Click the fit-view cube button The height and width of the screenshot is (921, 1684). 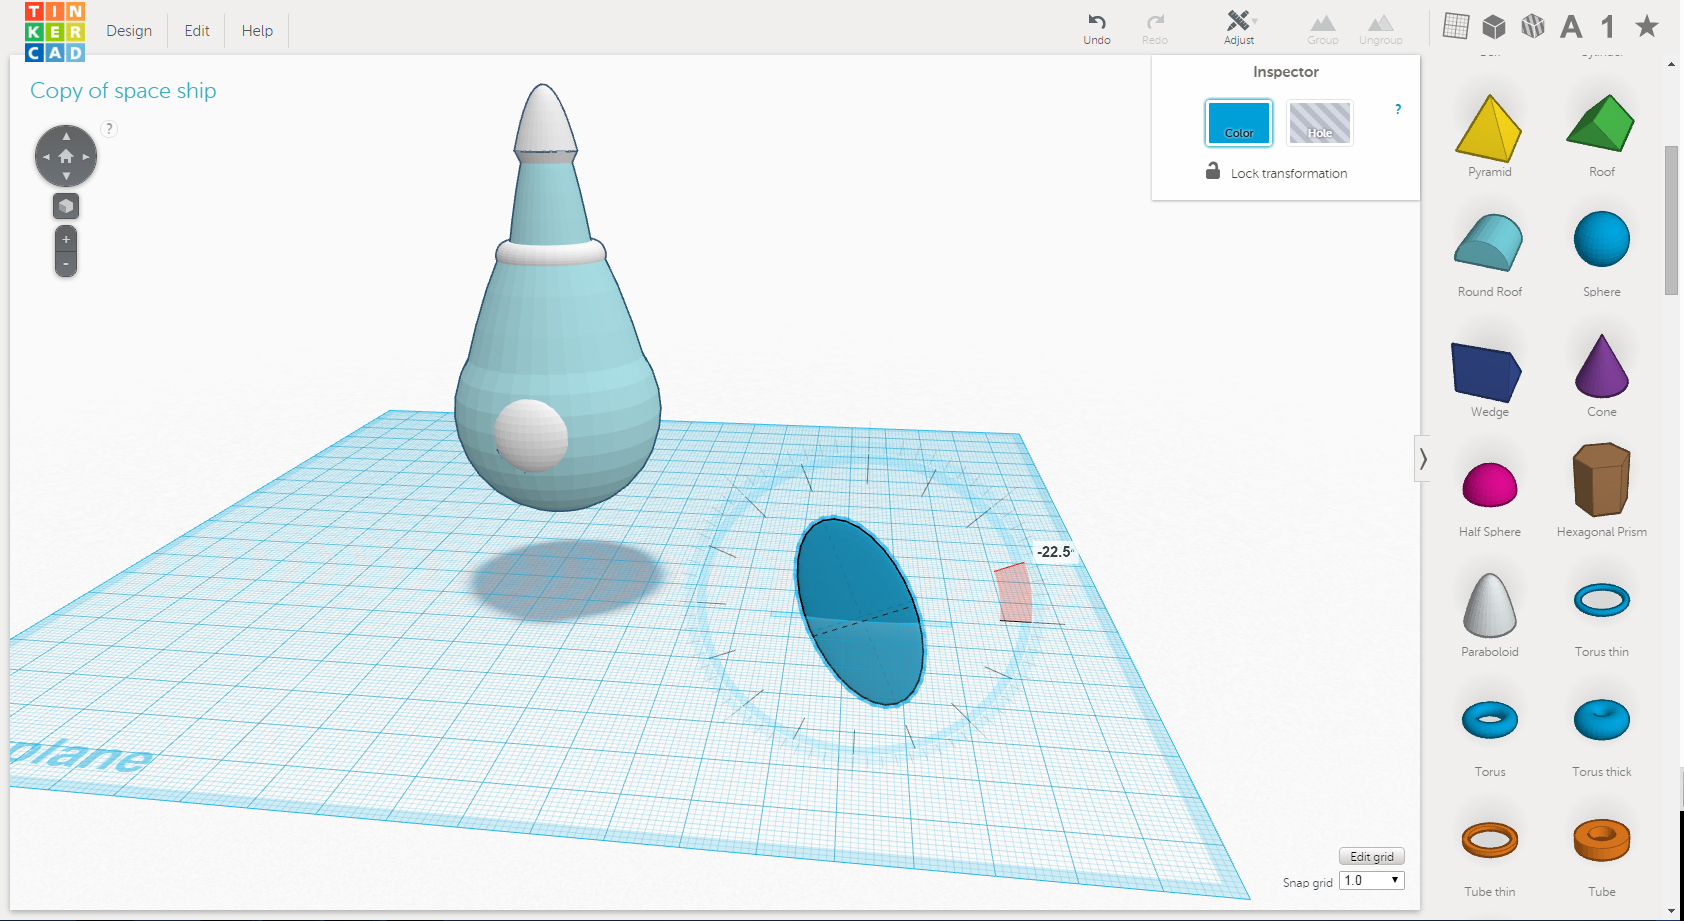[x=66, y=206]
